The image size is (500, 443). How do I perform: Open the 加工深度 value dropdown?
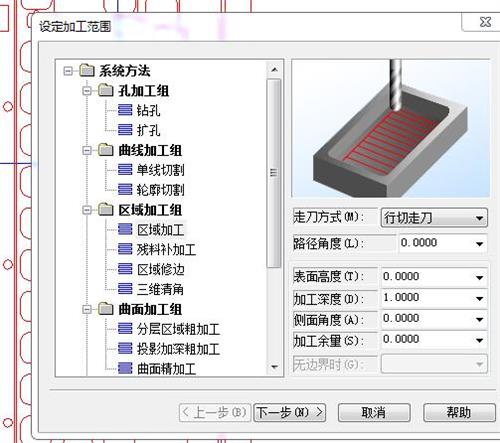point(479,298)
